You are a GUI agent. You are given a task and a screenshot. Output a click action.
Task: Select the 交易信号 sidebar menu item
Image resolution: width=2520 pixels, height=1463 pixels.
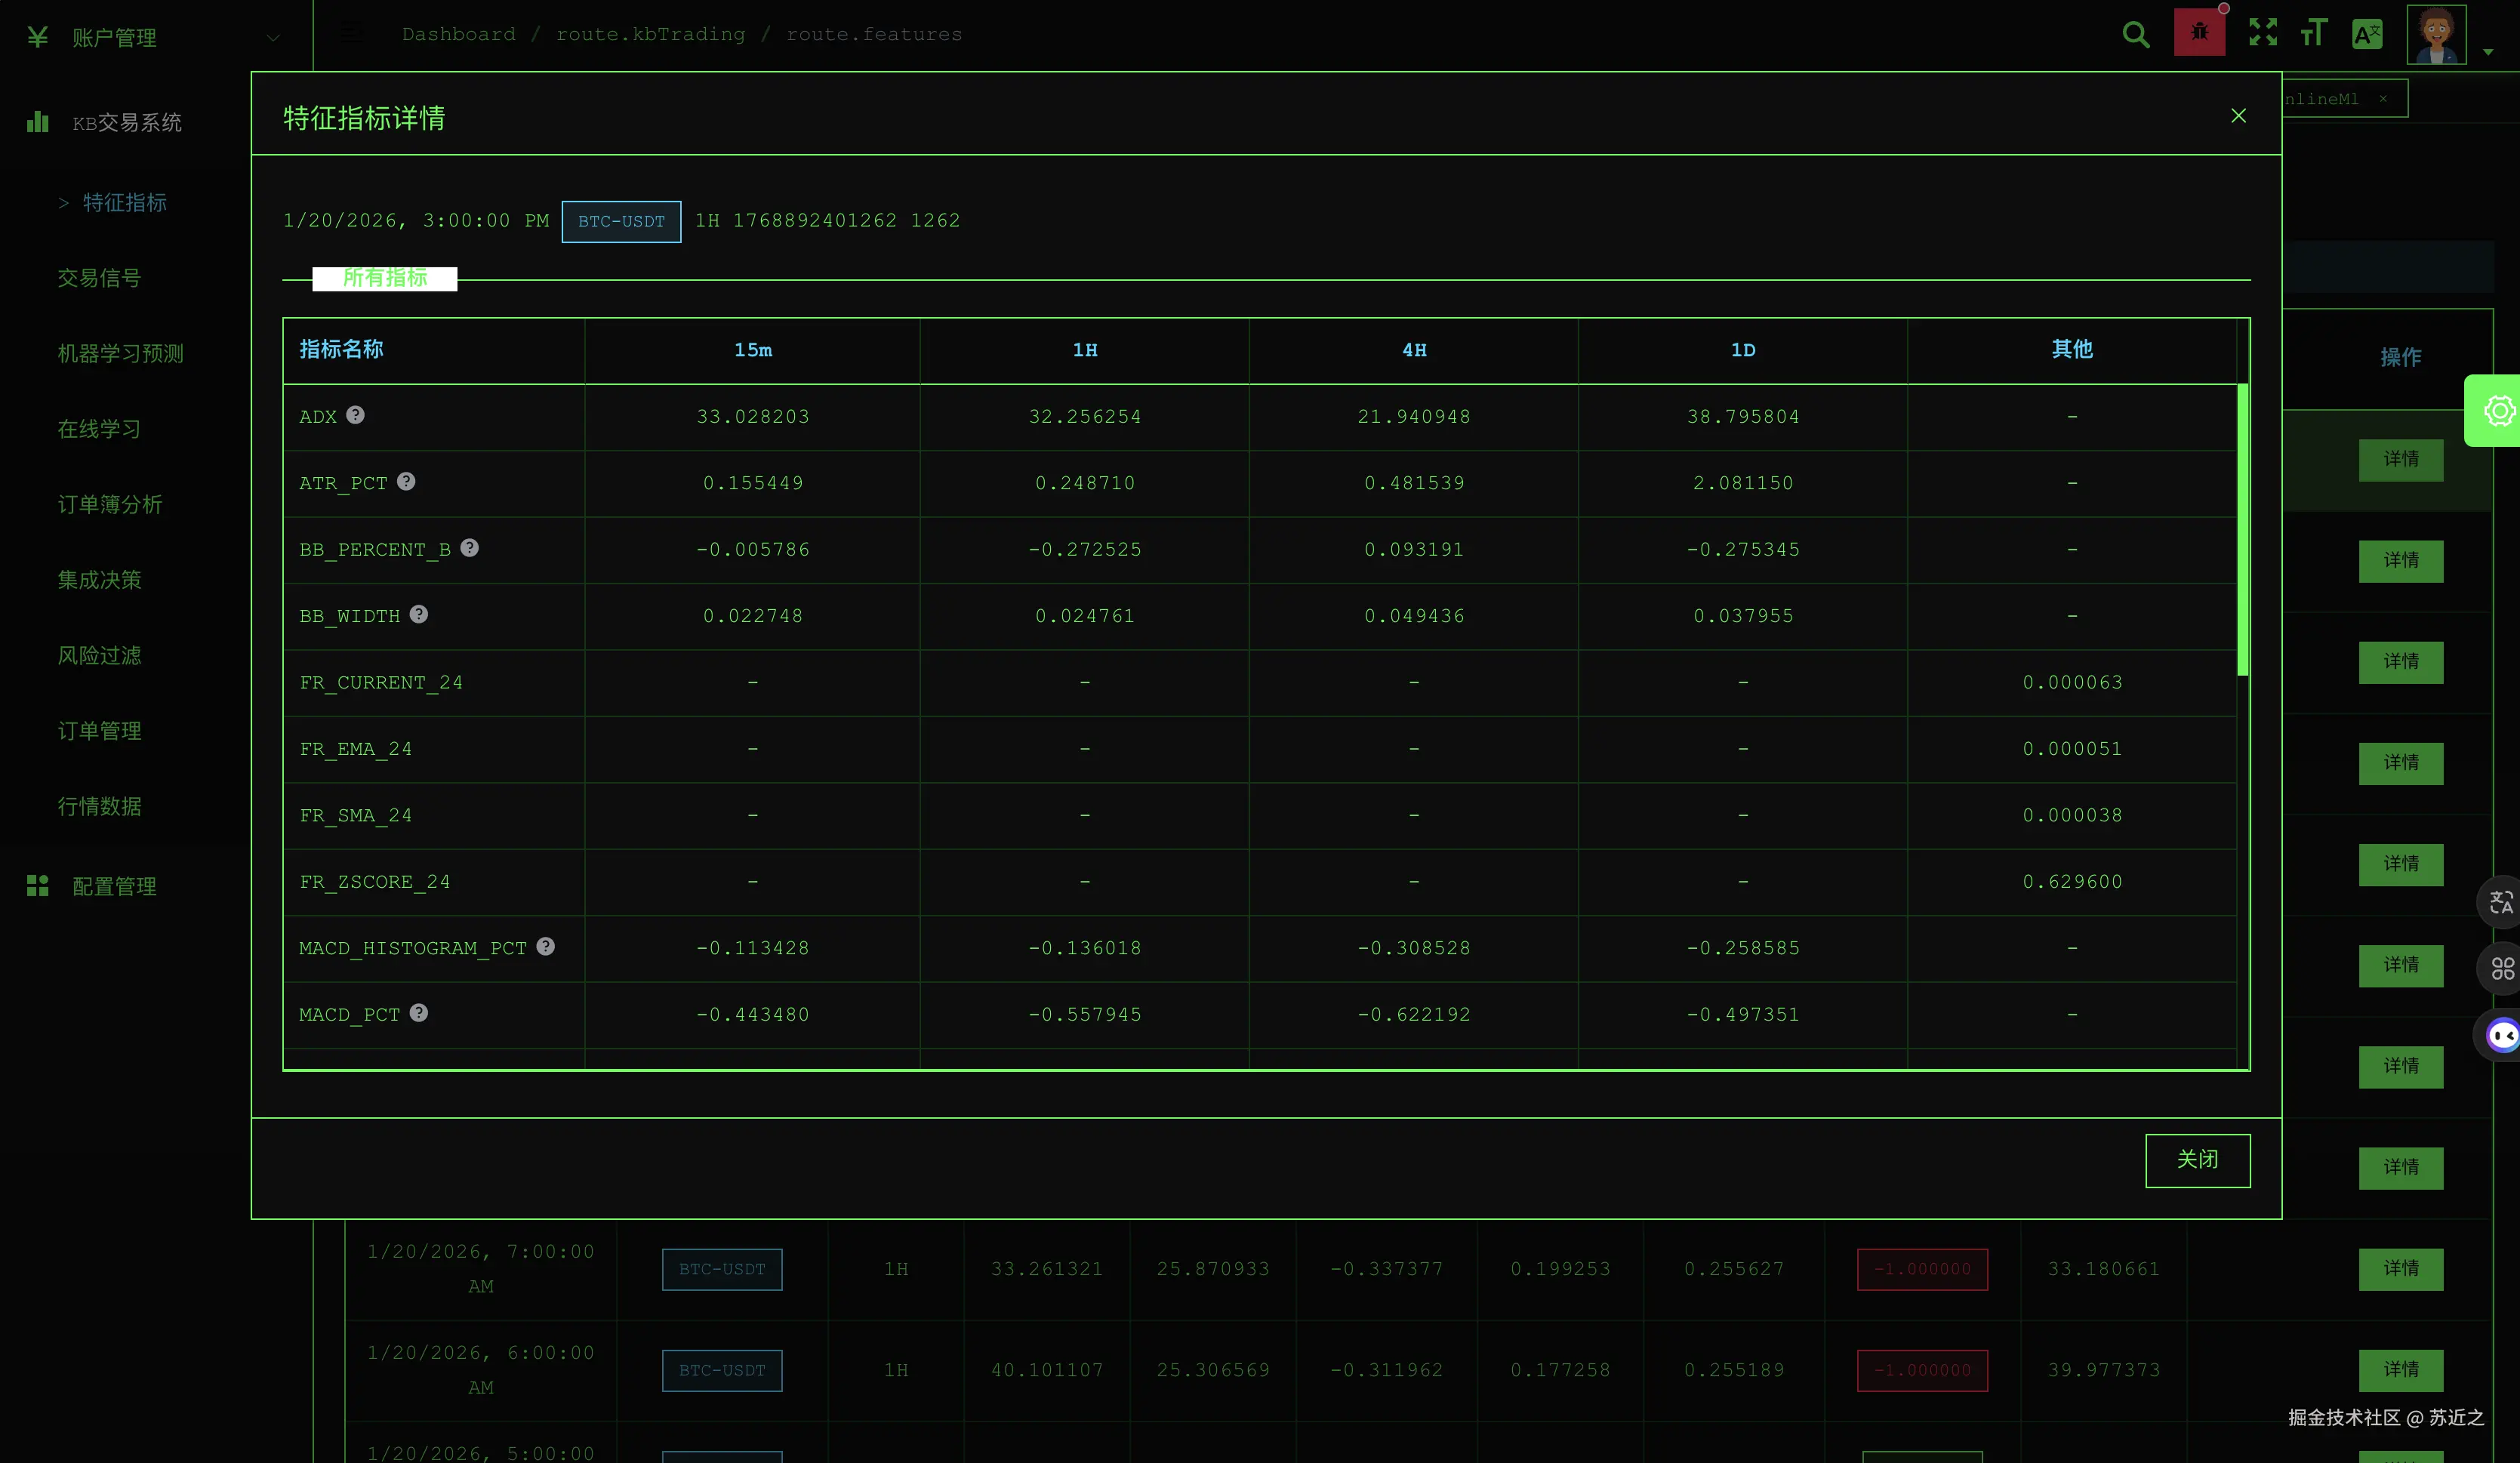click(99, 278)
